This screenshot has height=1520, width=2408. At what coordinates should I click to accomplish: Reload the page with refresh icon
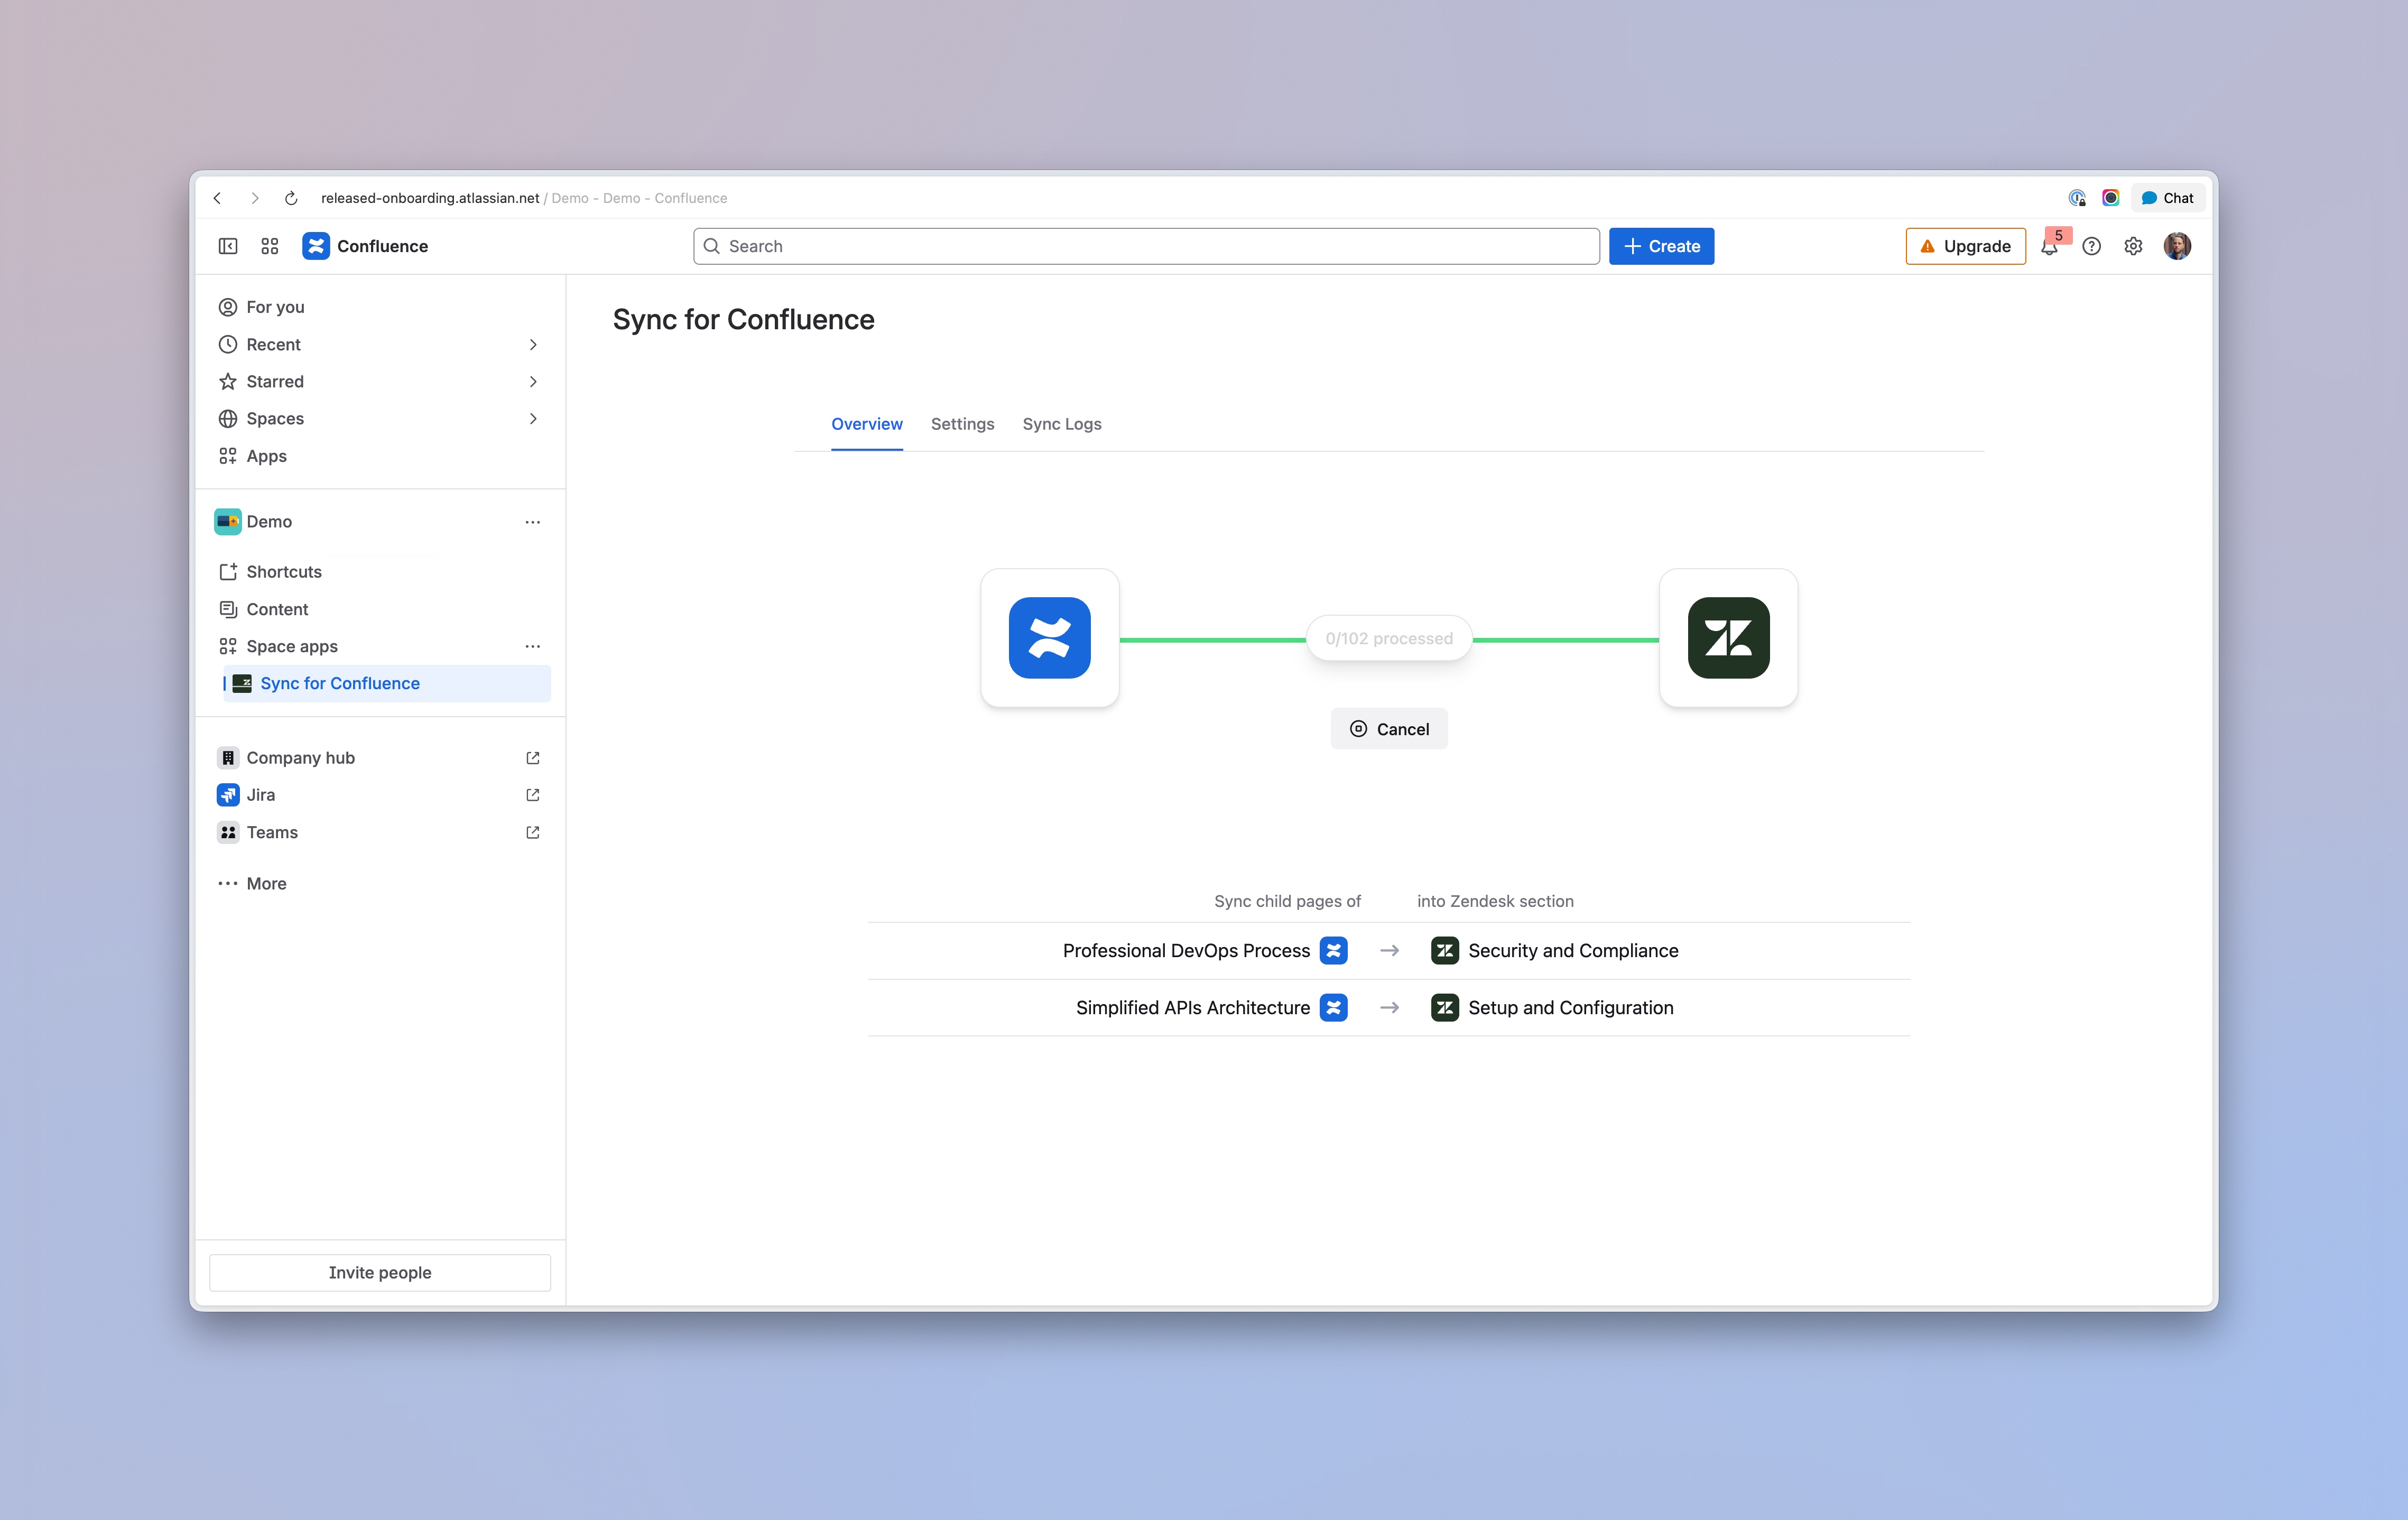pyautogui.click(x=291, y=198)
